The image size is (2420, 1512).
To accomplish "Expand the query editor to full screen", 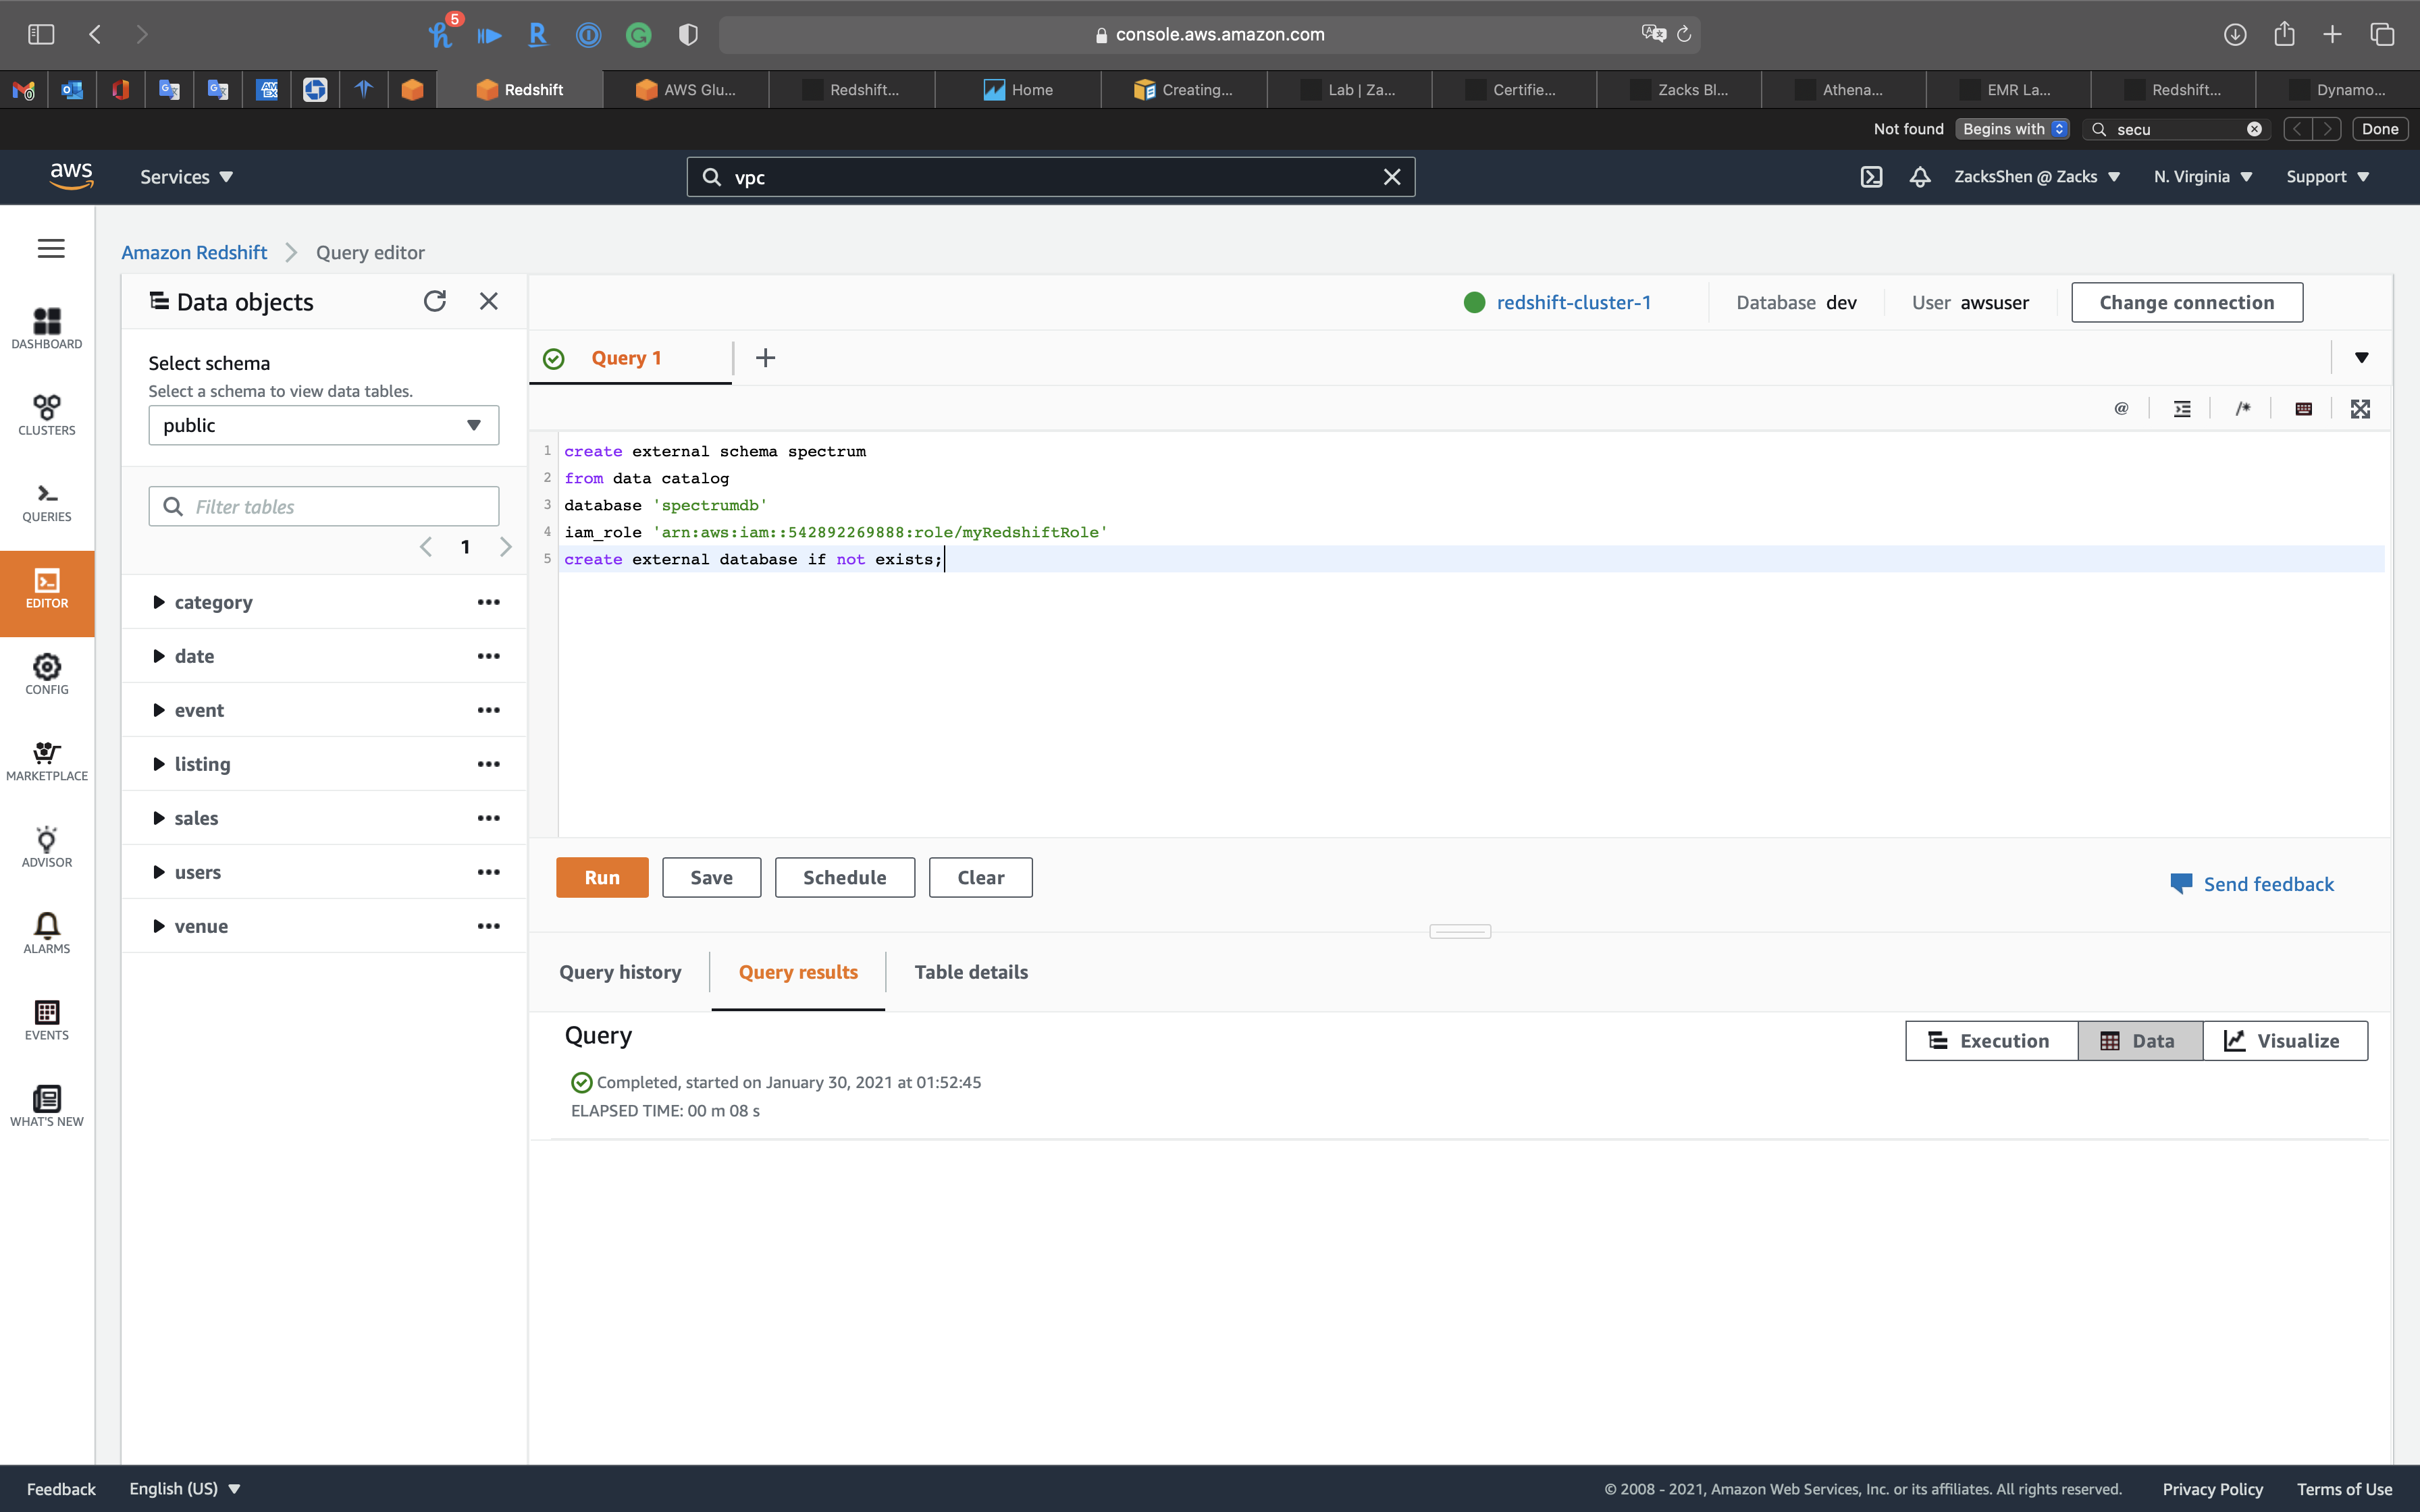I will pos(2360,408).
